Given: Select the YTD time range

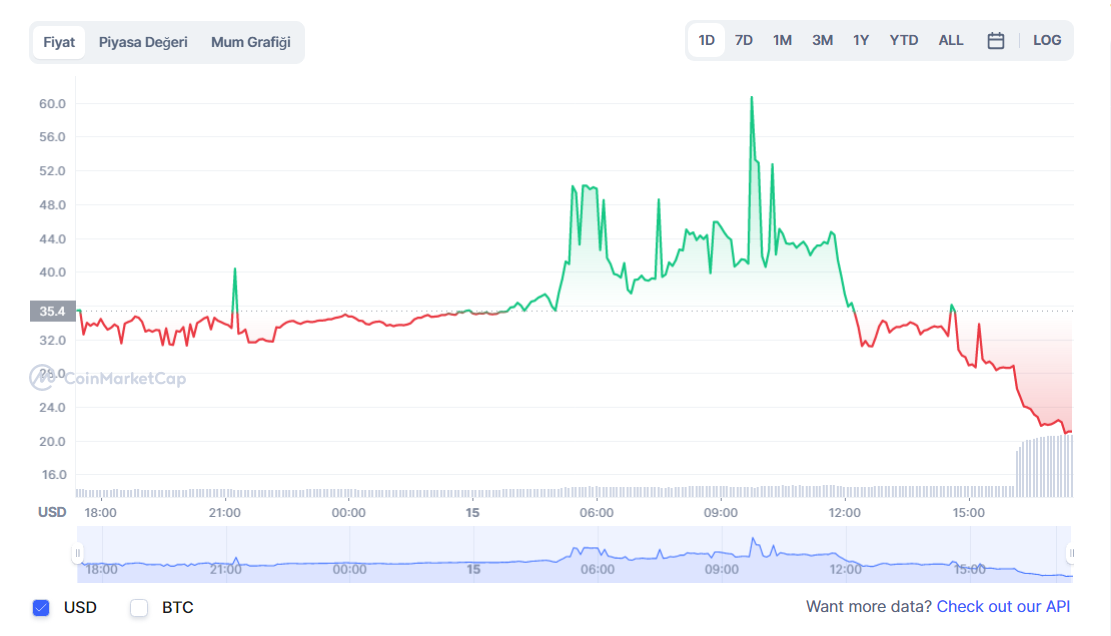Looking at the screenshot, I should coord(904,41).
